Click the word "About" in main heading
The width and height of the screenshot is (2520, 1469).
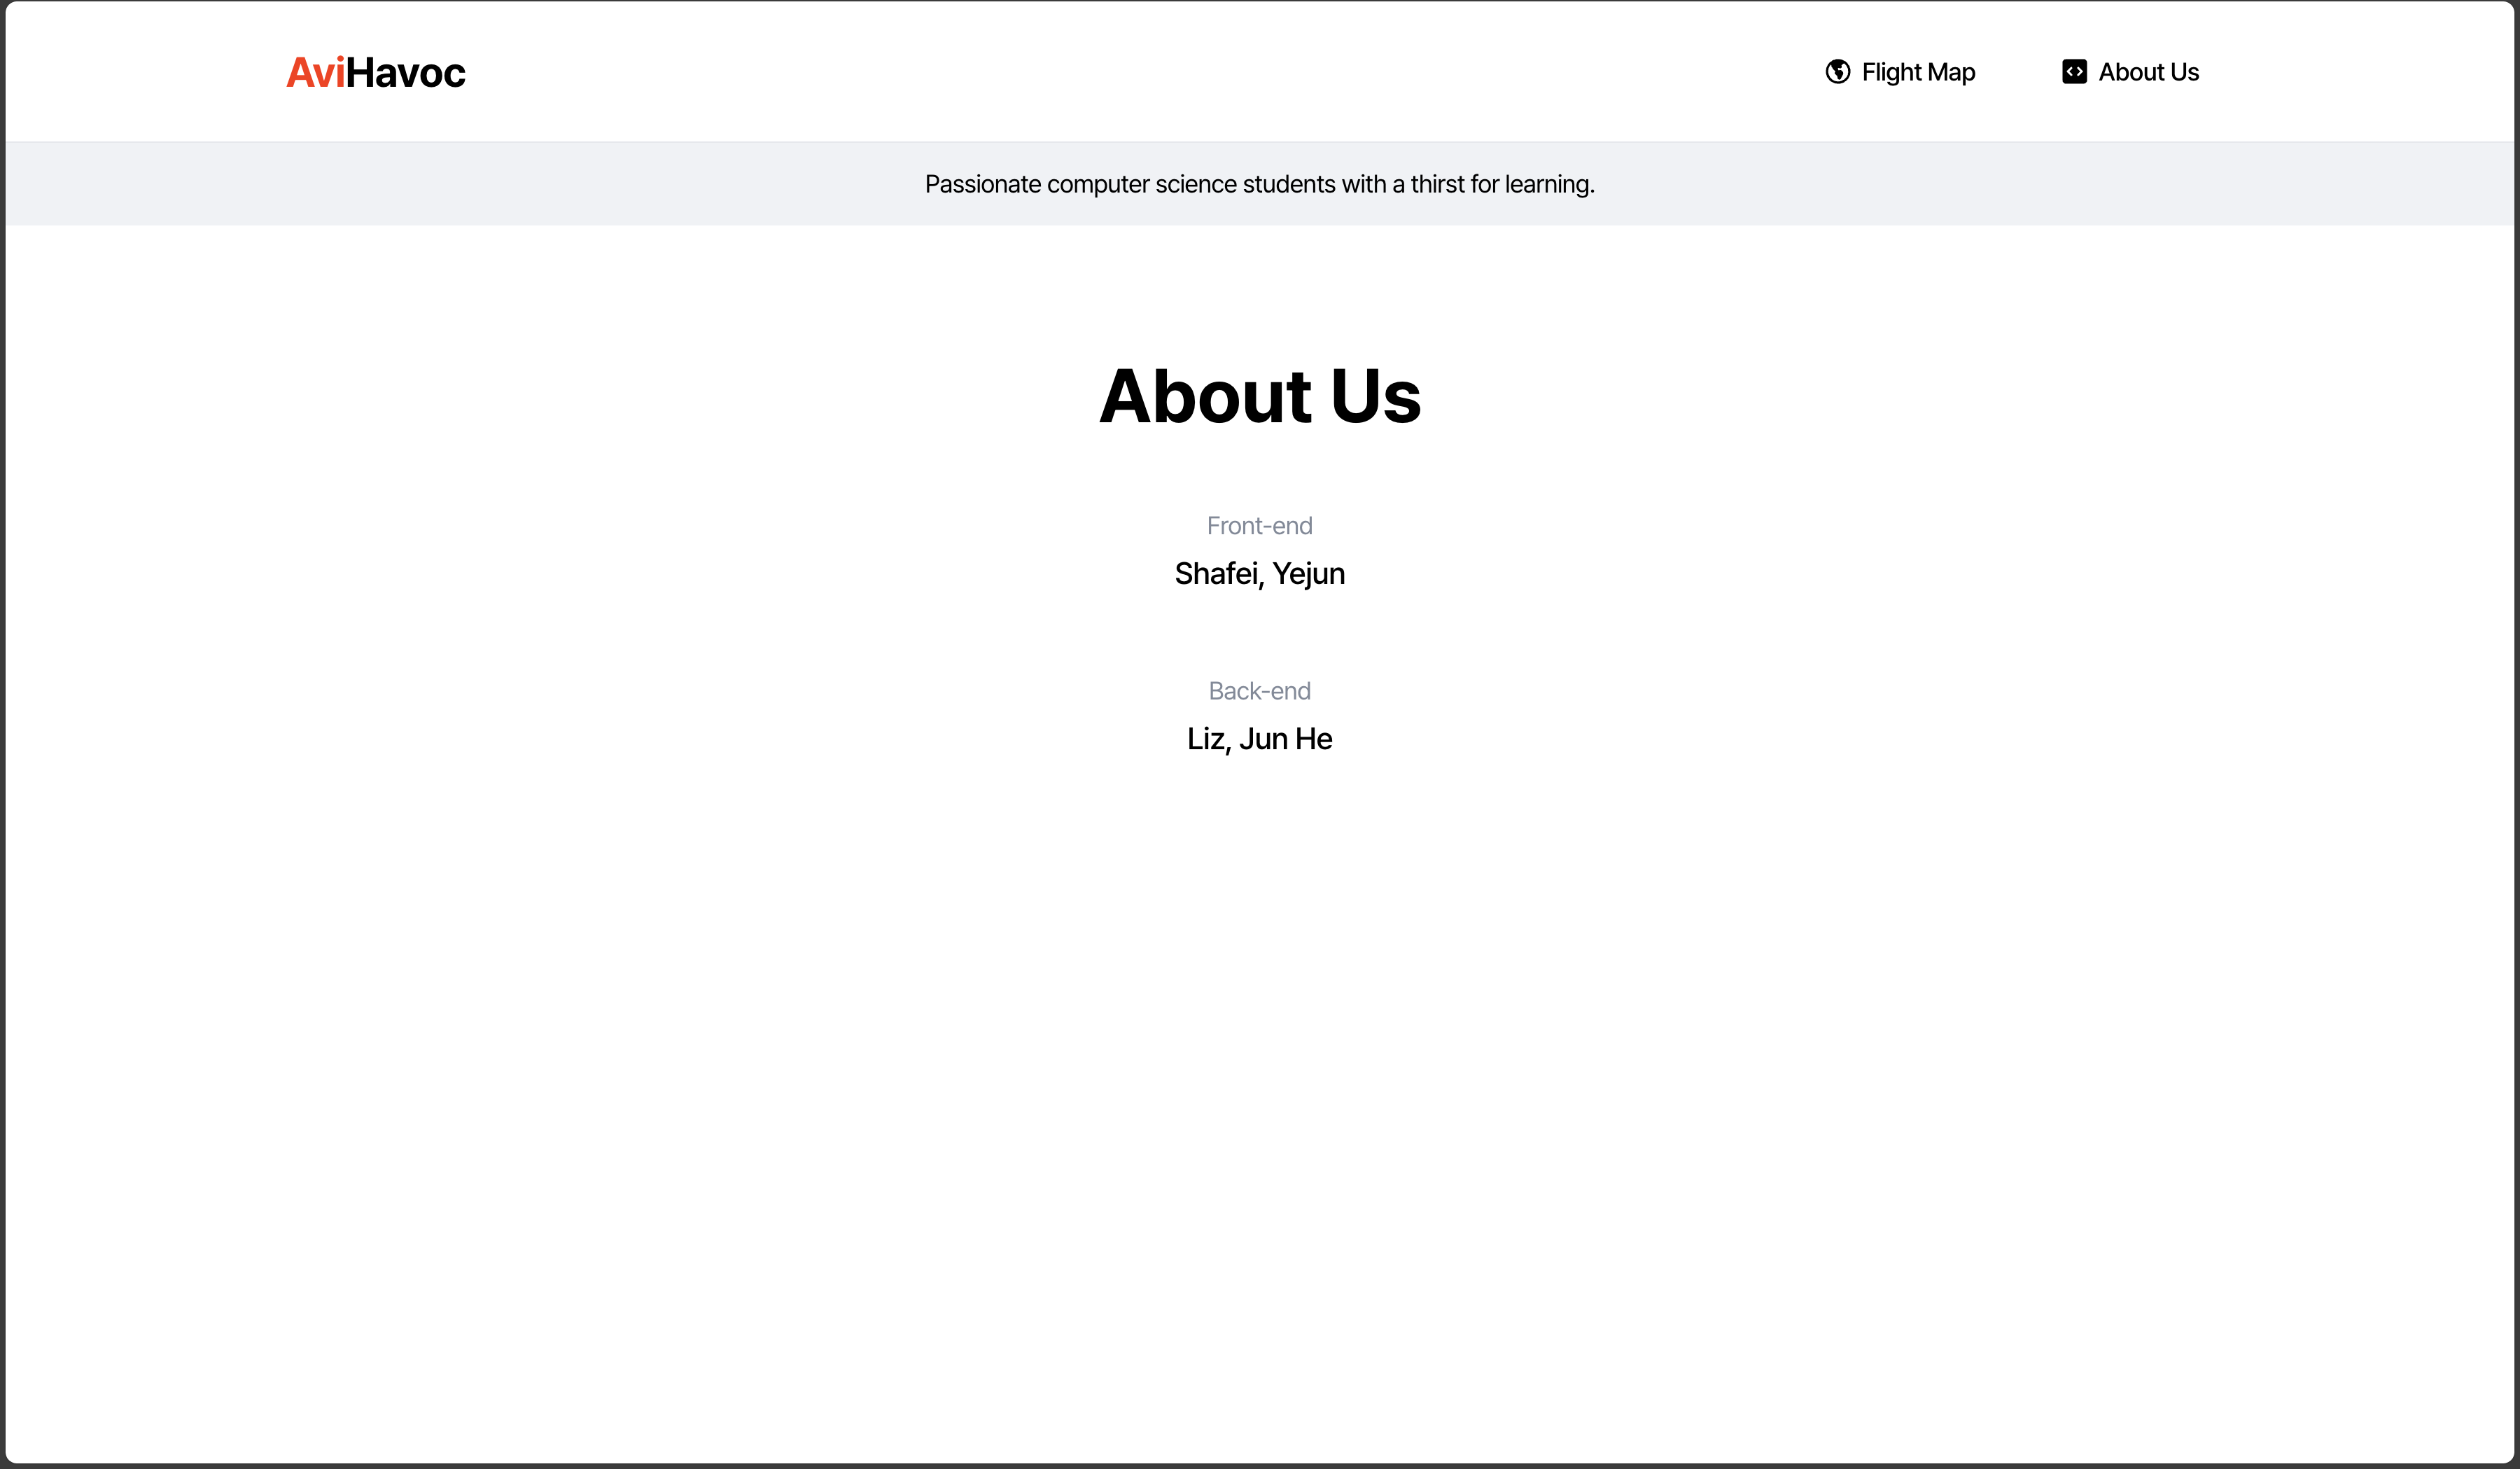(1205, 396)
